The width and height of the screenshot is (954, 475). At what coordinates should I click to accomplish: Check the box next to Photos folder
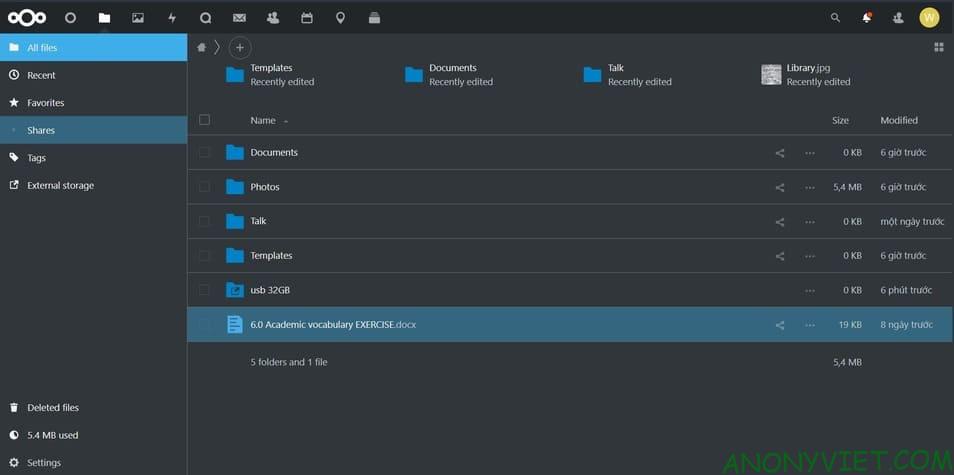pos(205,187)
